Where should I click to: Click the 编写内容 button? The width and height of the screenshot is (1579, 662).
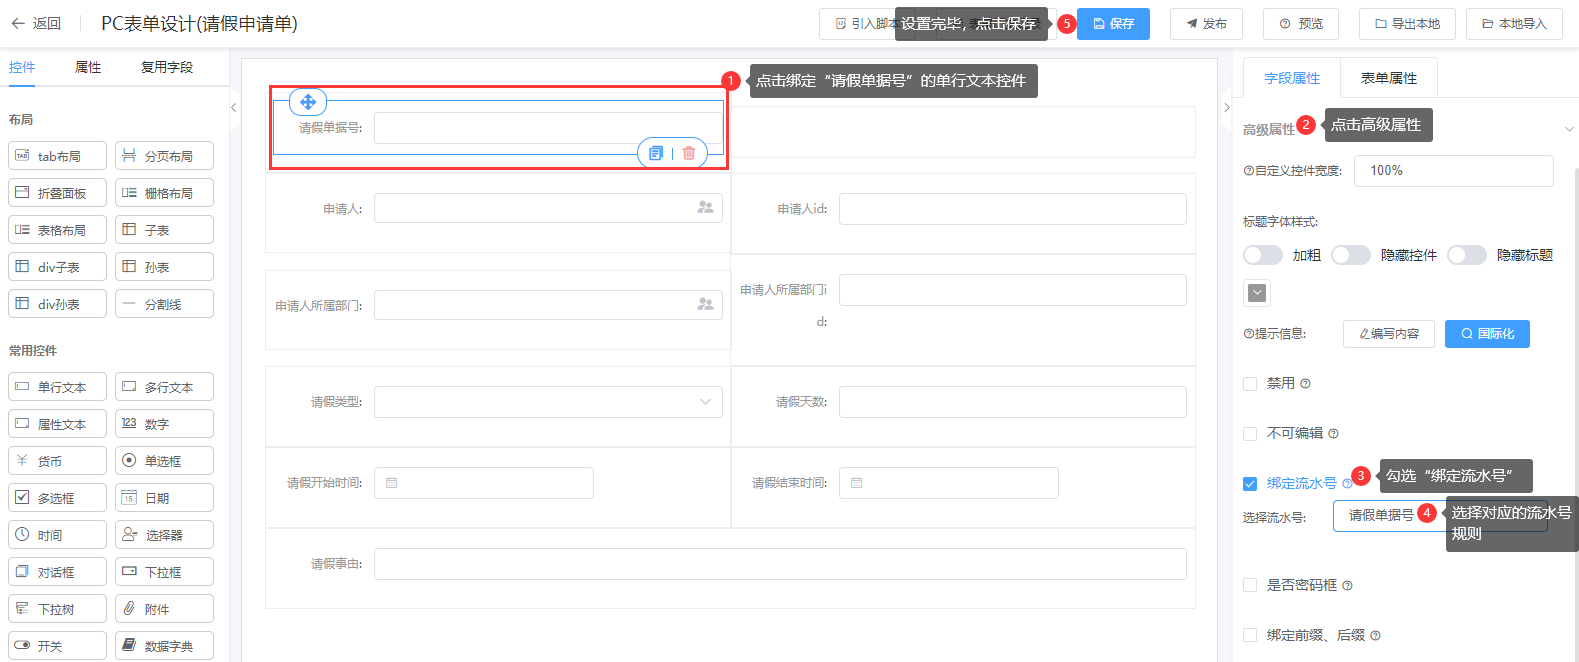(1389, 334)
